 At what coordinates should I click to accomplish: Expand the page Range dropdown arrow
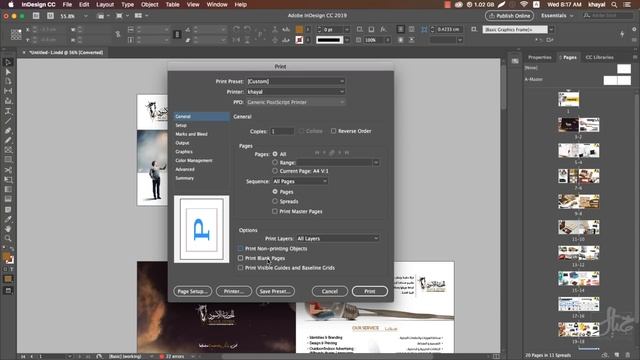pyautogui.click(x=376, y=162)
